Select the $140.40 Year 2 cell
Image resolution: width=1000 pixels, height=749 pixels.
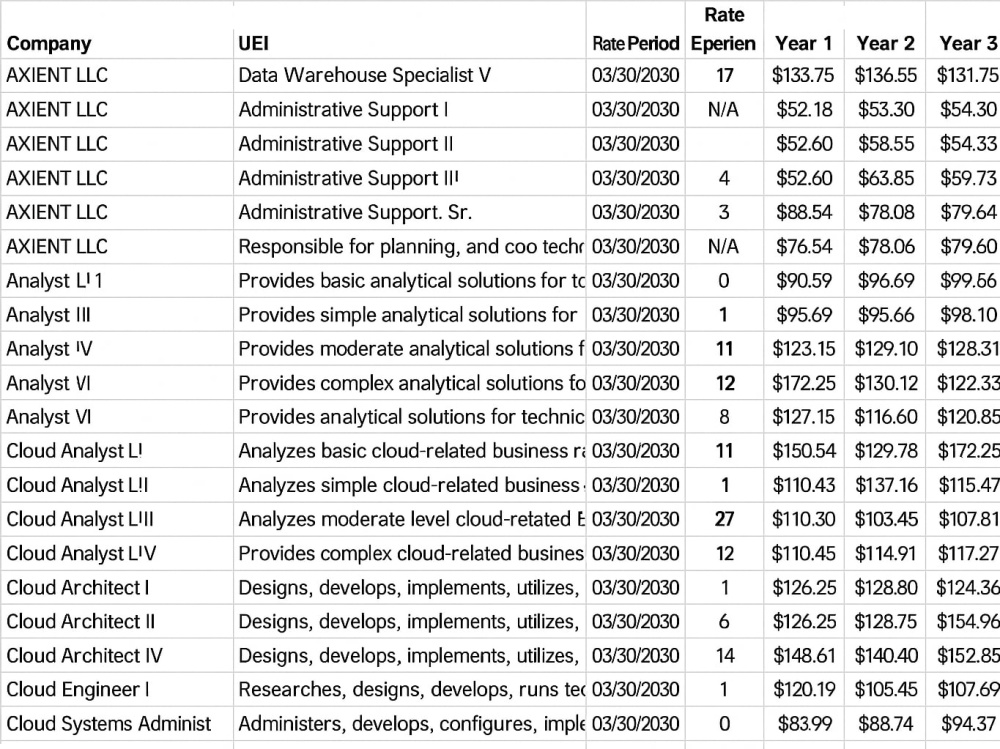pyautogui.click(x=885, y=656)
